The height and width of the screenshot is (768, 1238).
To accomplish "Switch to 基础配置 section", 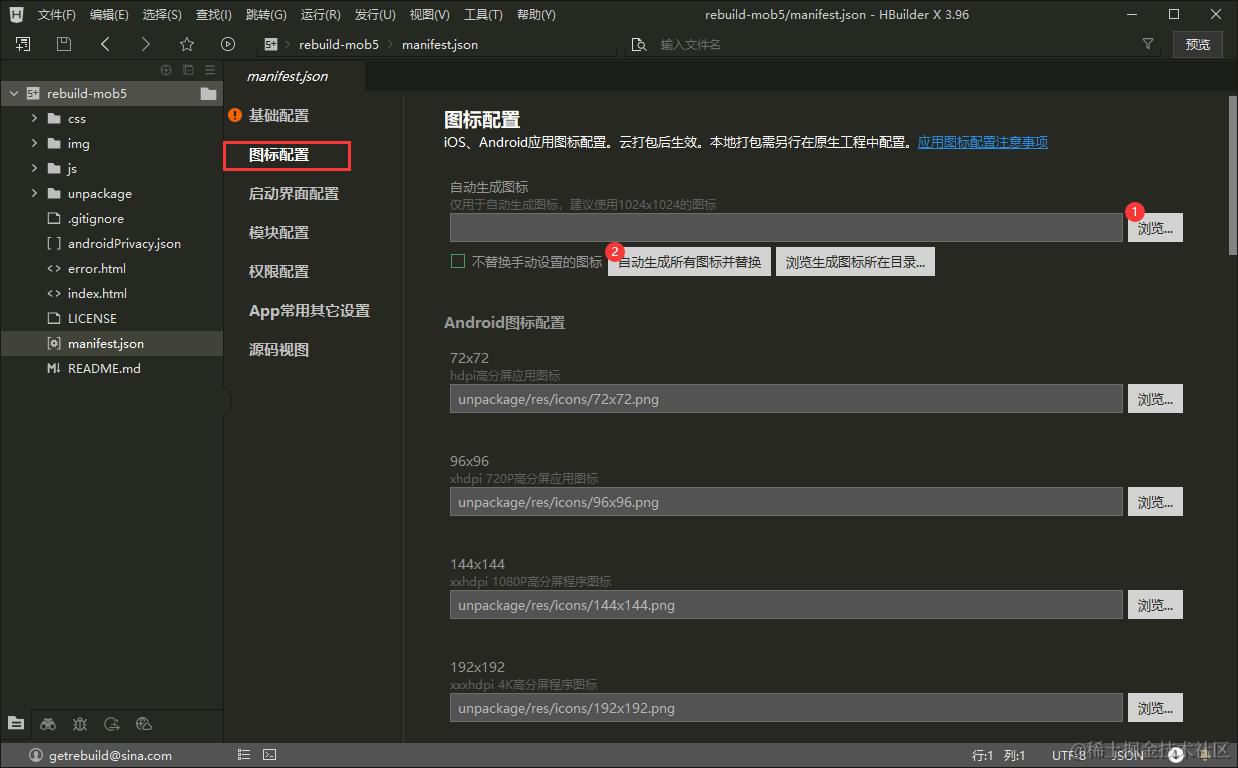I will (279, 116).
